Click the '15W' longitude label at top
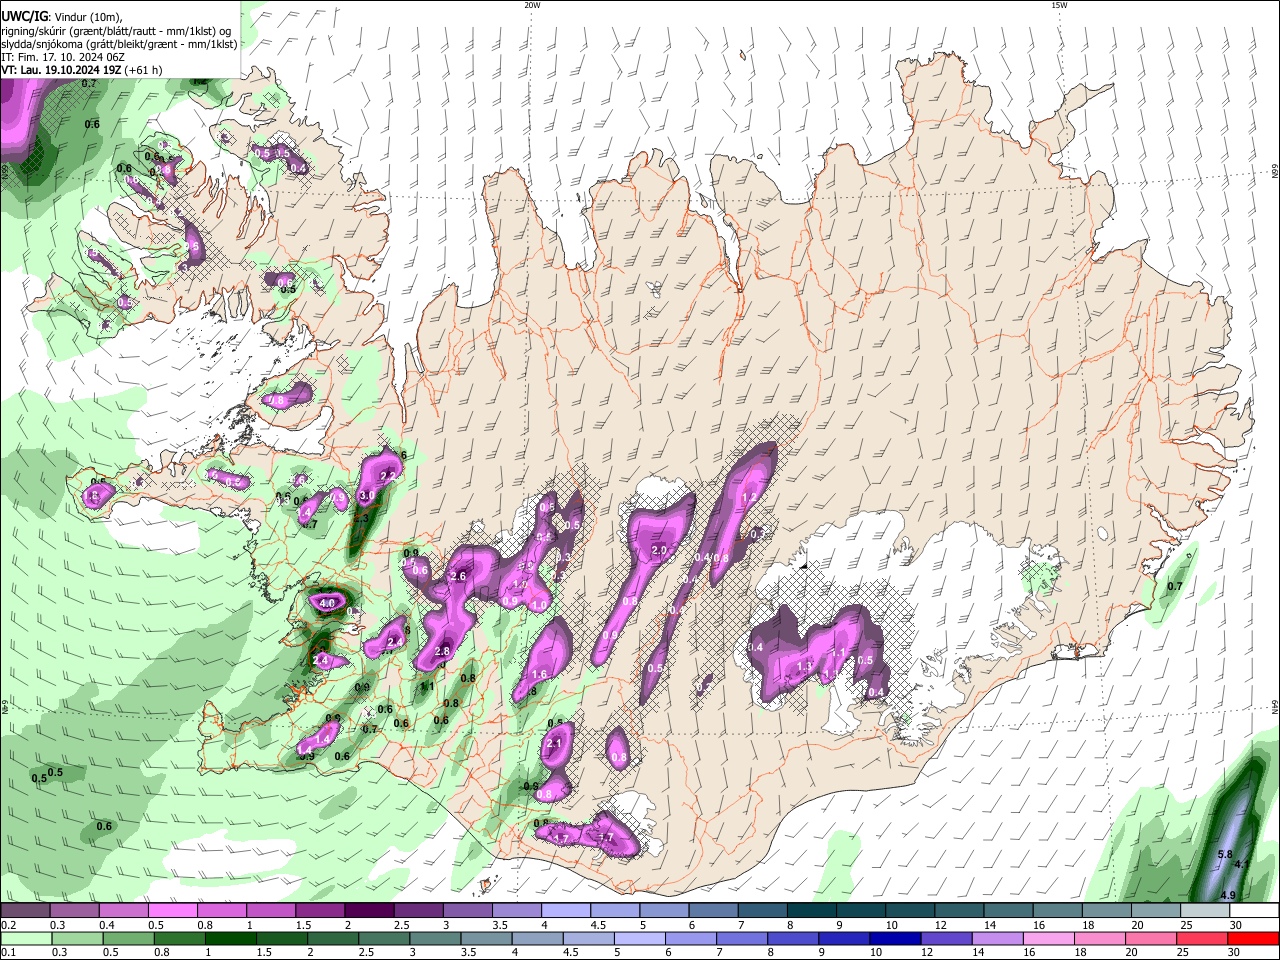 point(1059,5)
